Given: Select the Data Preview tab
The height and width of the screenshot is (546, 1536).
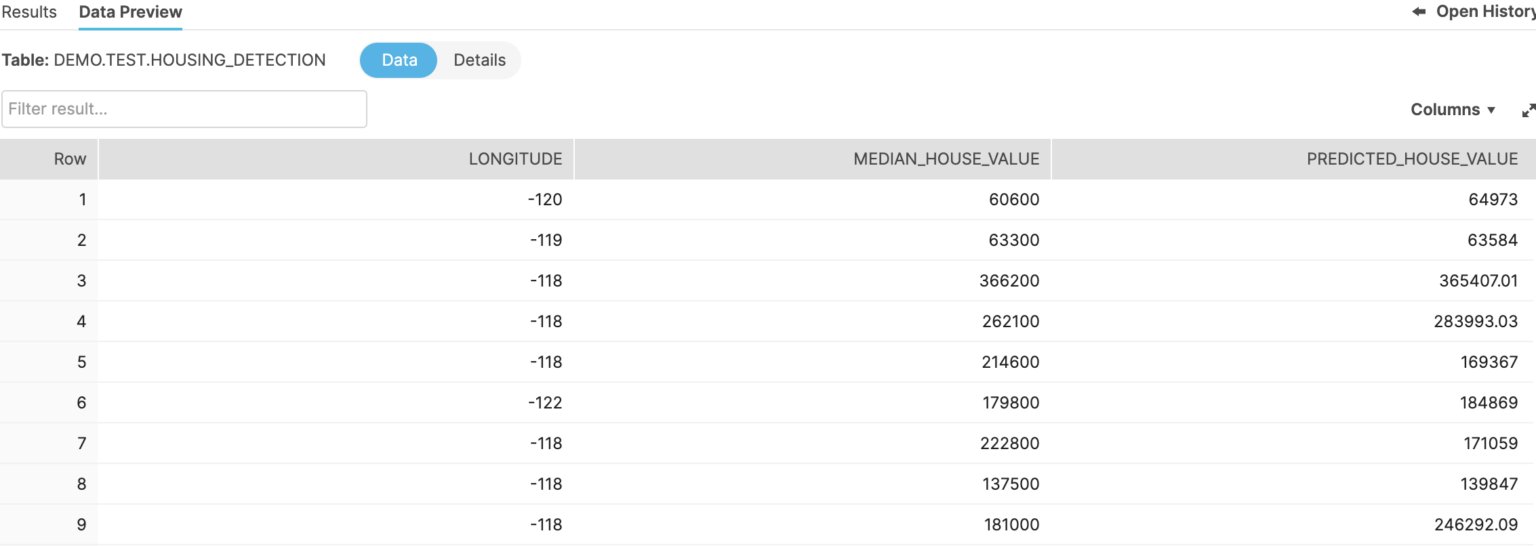Looking at the screenshot, I should pos(131,12).
